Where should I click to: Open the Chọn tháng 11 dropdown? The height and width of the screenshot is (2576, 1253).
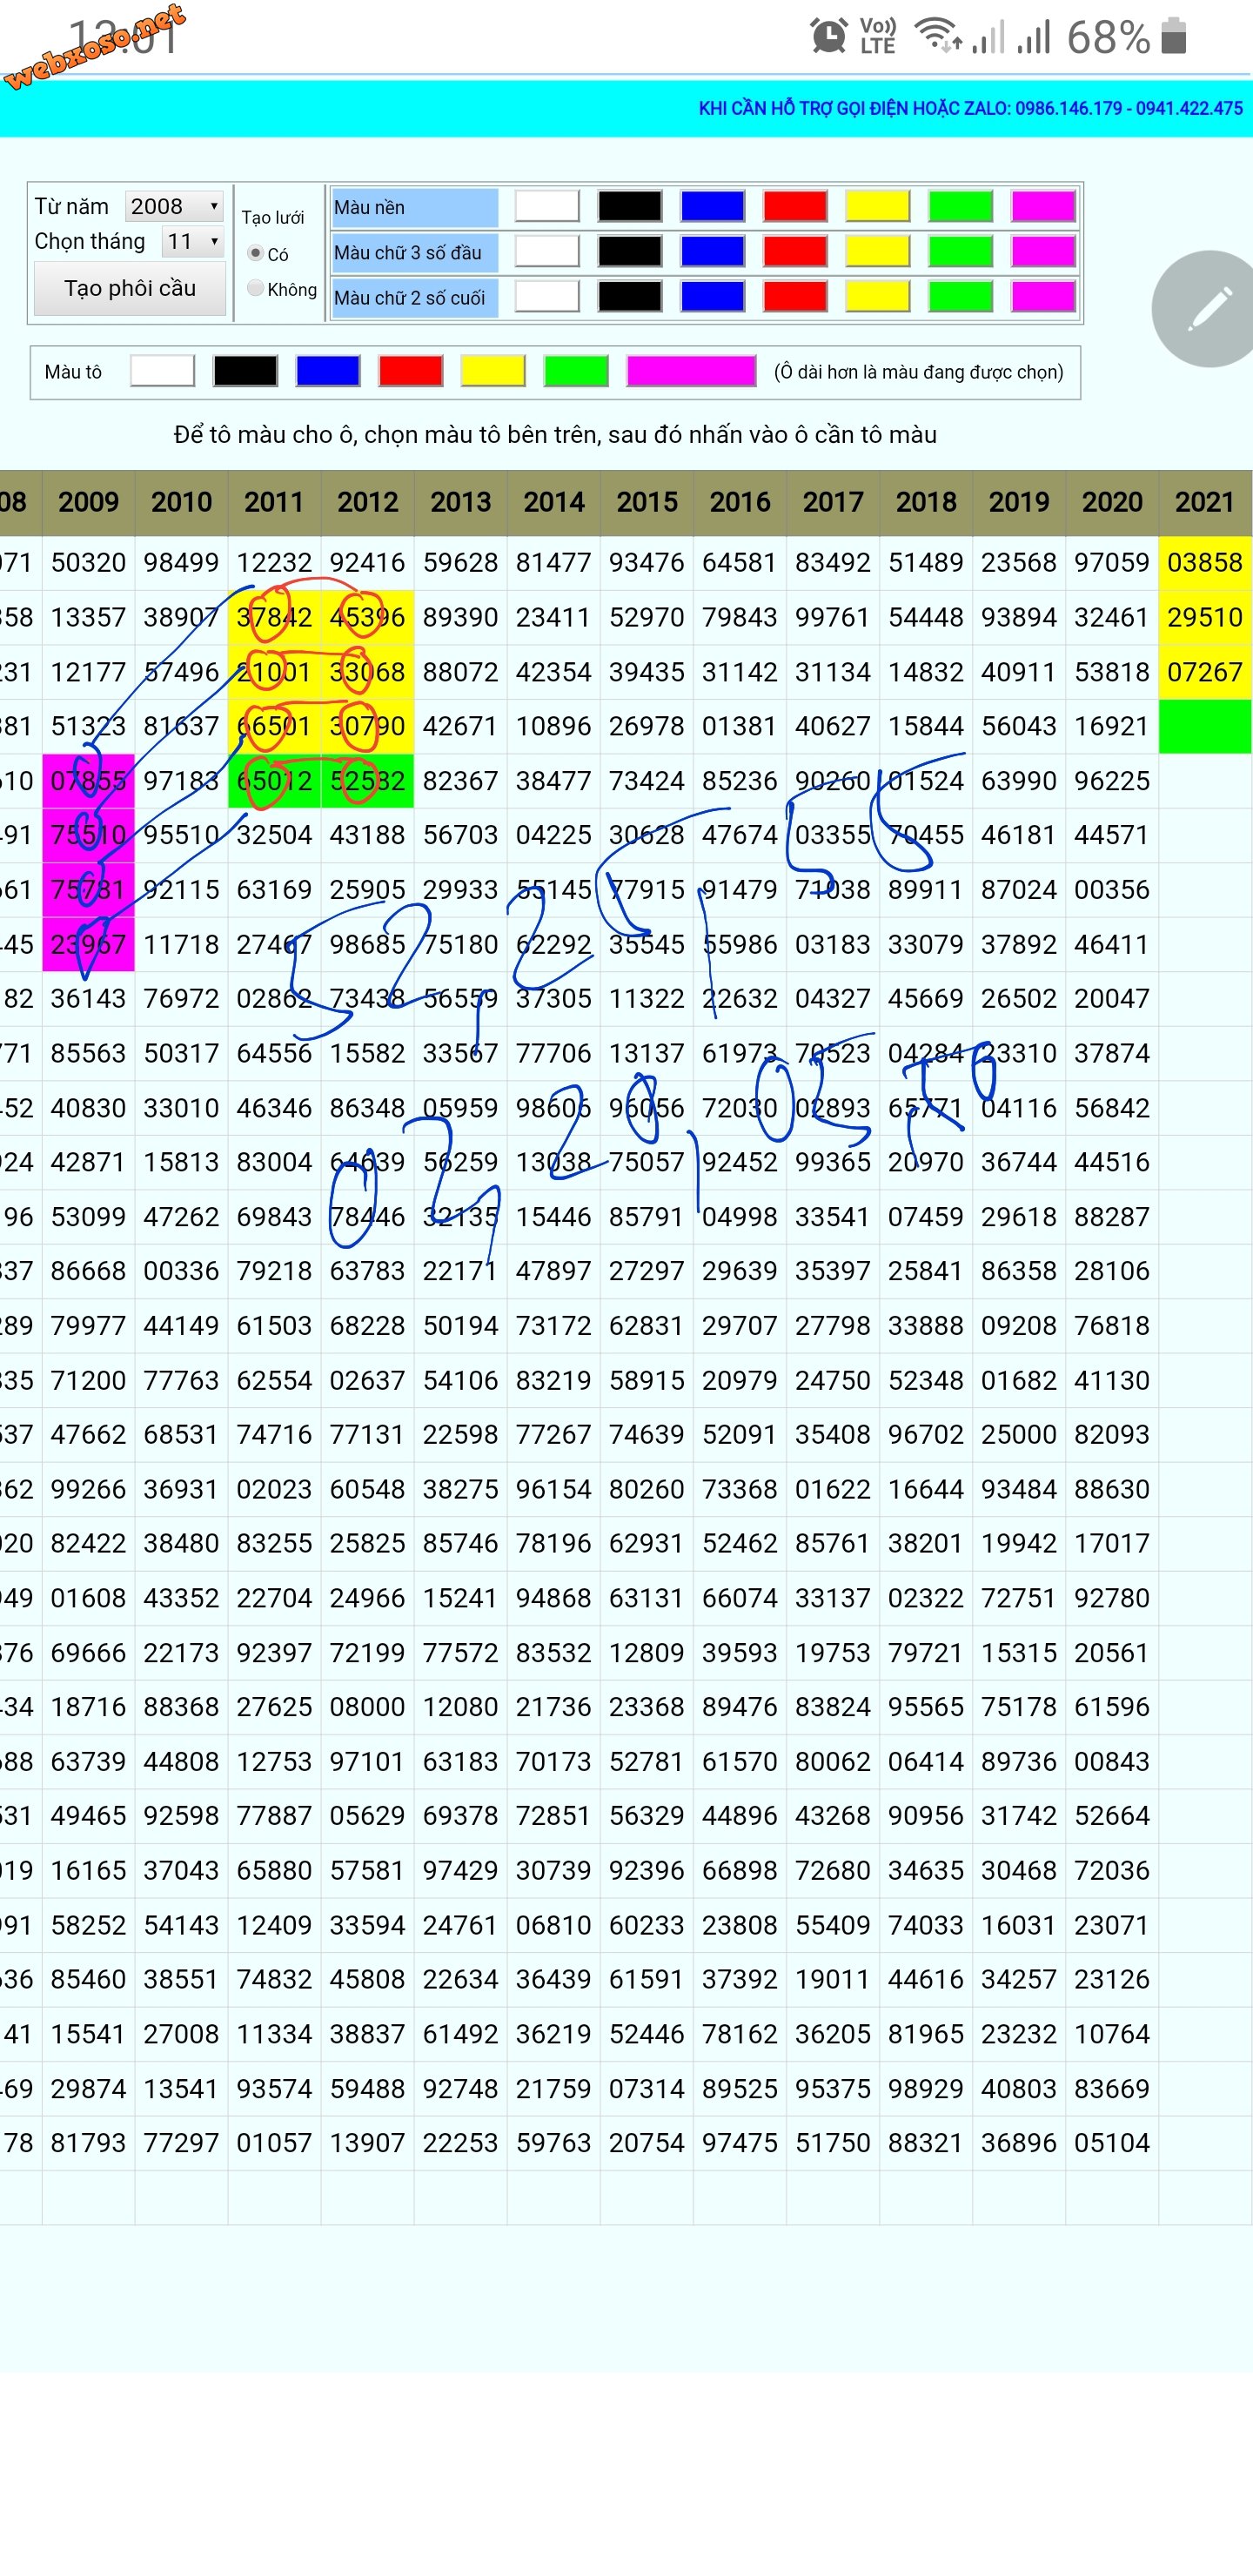click(193, 241)
